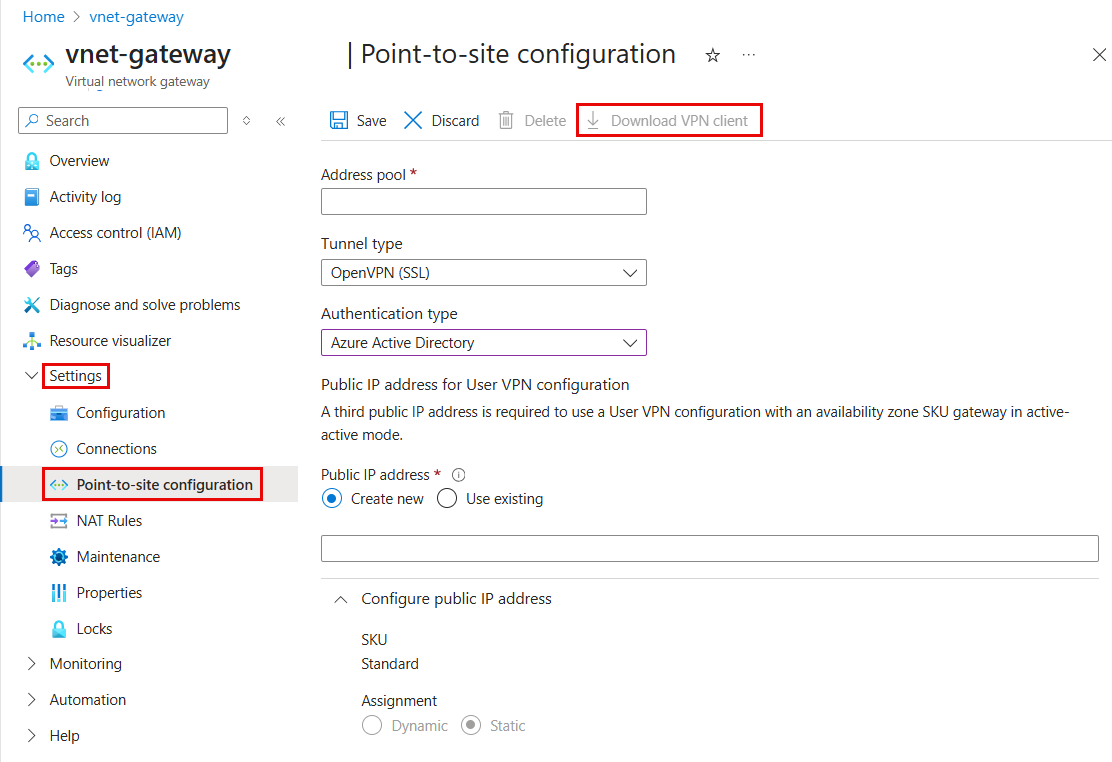The image size is (1112, 762).
Task: Collapse the Configure public IP address section
Action: (x=341, y=599)
